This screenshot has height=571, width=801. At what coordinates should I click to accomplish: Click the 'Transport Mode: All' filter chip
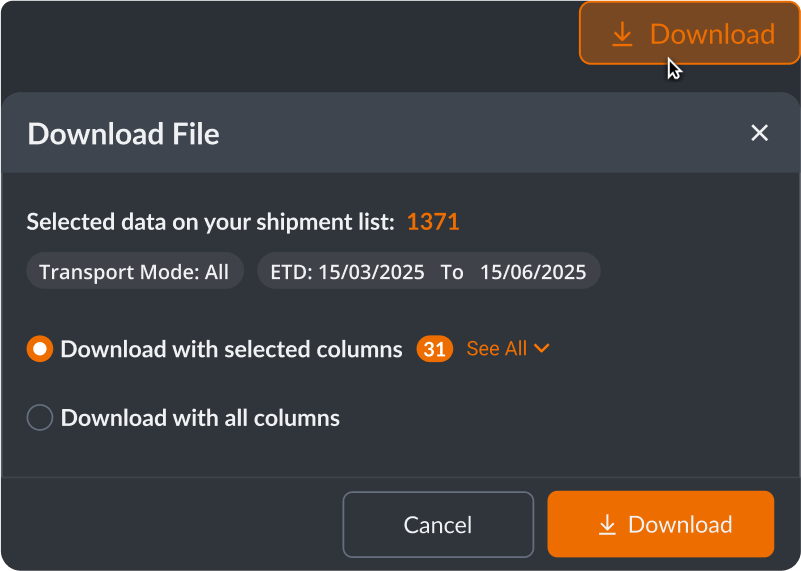[134, 272]
